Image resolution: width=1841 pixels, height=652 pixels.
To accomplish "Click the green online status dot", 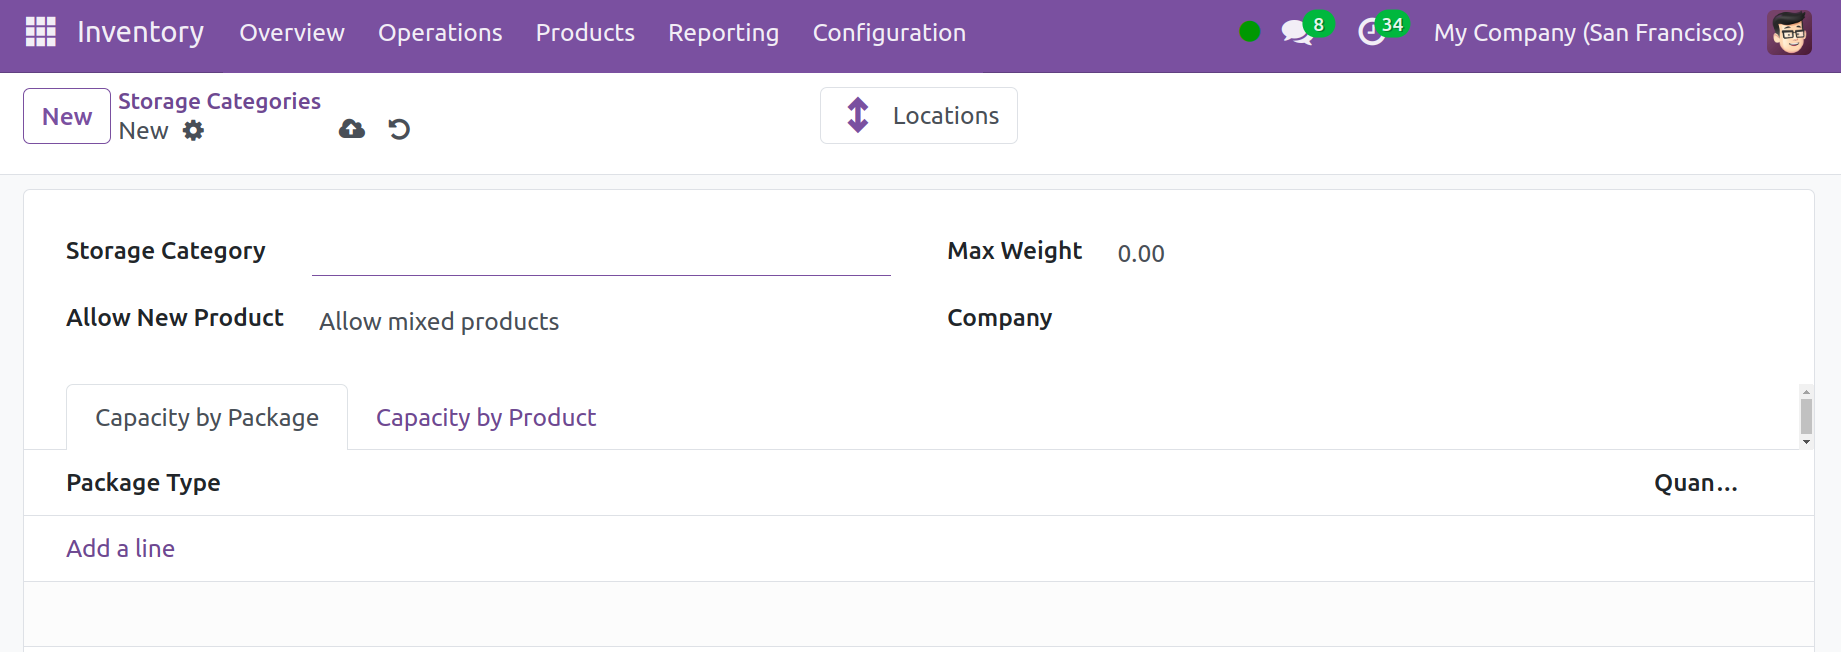I will click(x=1249, y=32).
